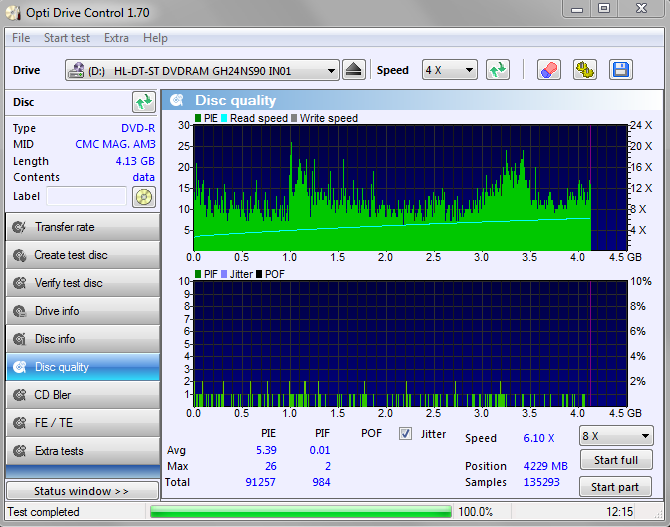Click the Samples value 135293
The width and height of the screenshot is (670, 527).
pos(541,482)
